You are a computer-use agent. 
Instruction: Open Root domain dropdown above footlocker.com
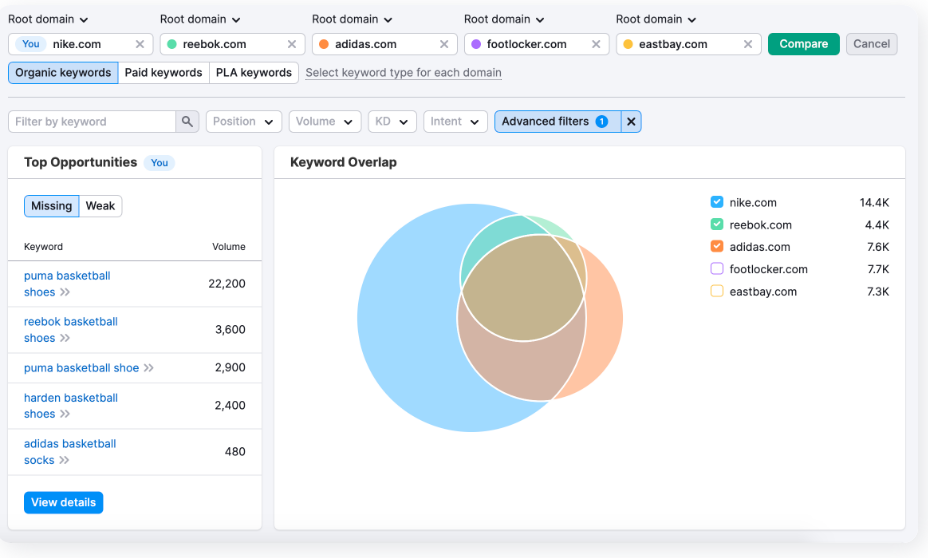[504, 20]
